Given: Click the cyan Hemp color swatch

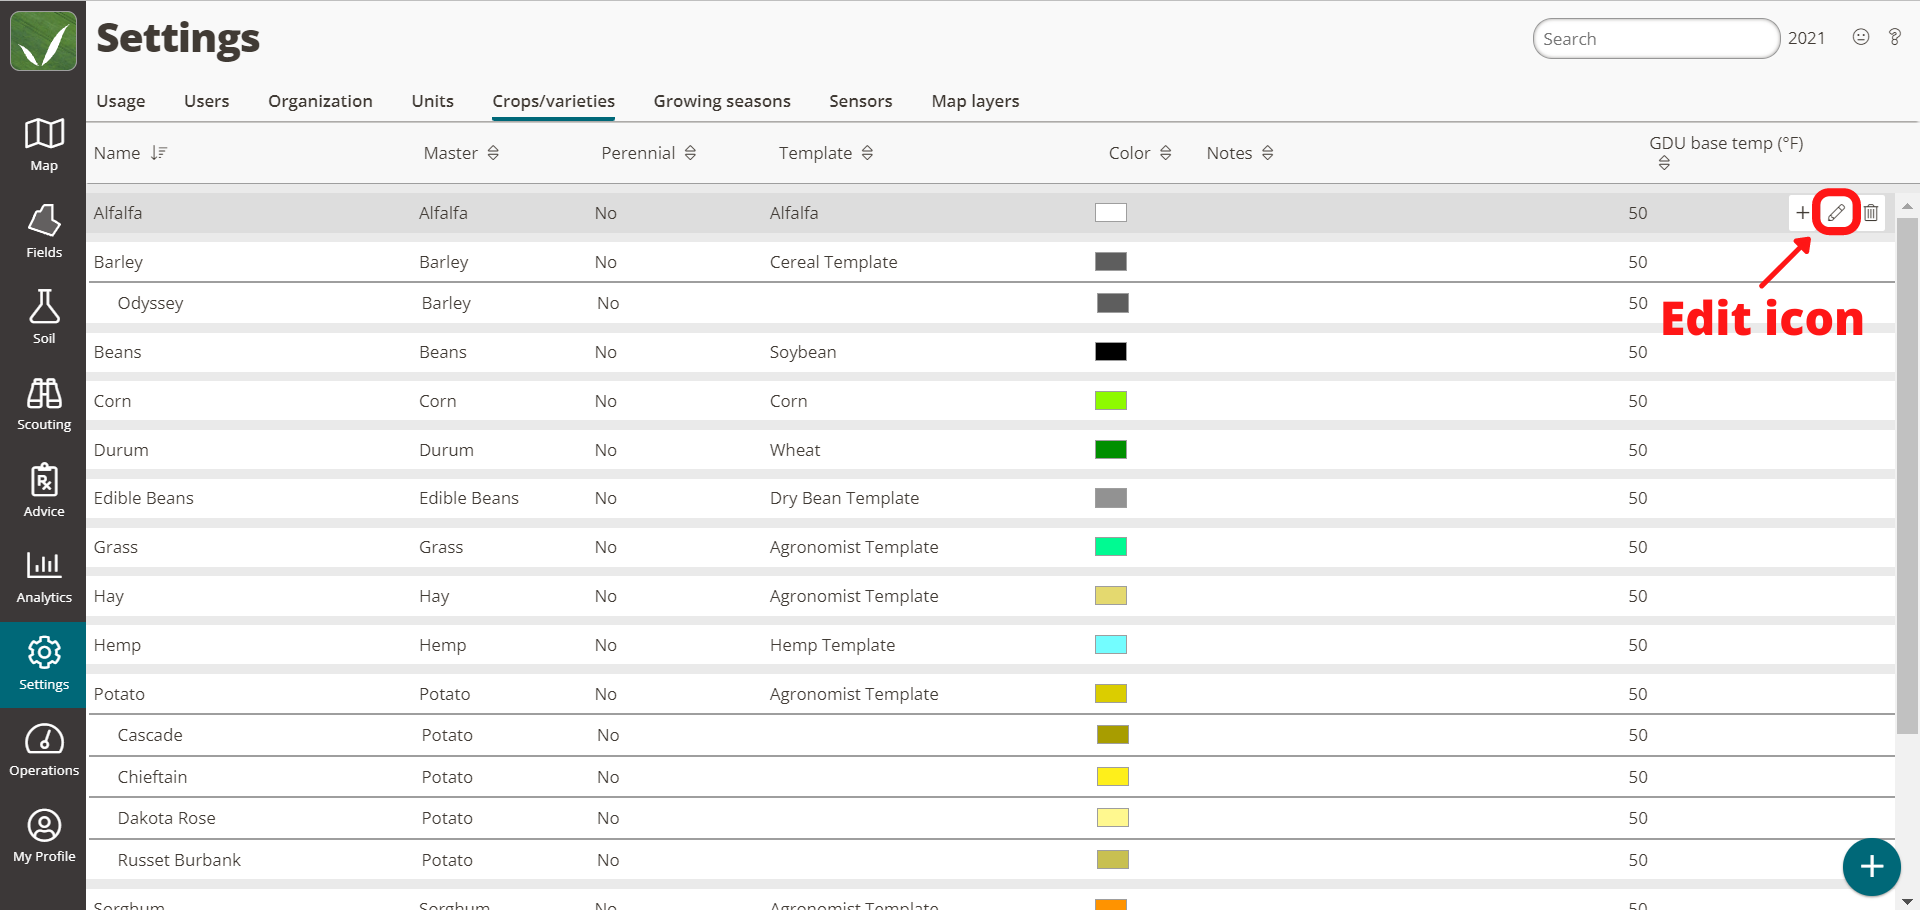Looking at the screenshot, I should (1110, 644).
